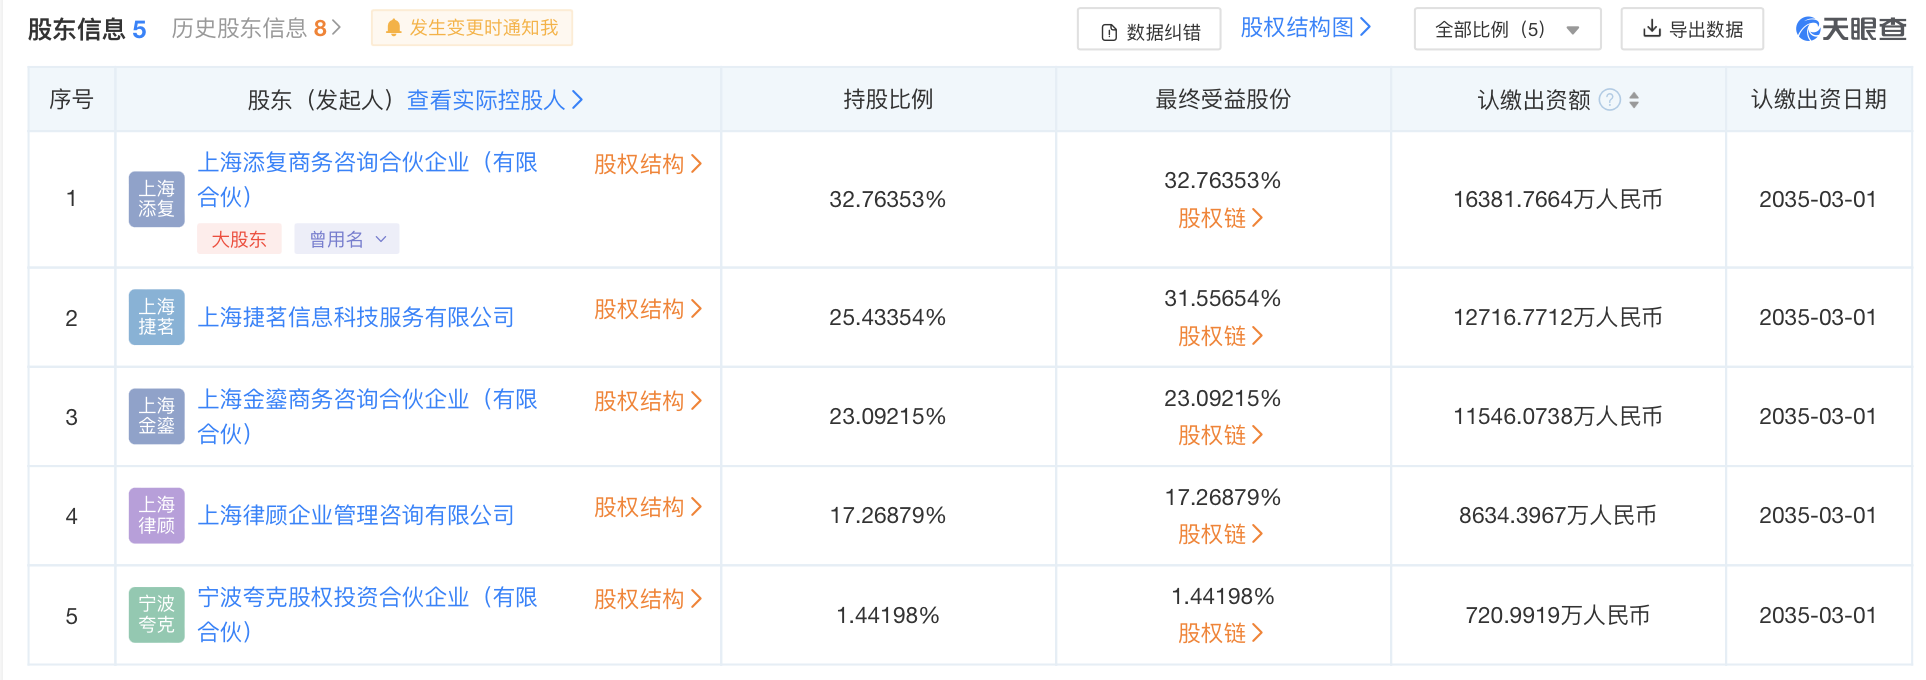Click the question mark icon beside 认缴出资额
The width and height of the screenshot is (1926, 680).
pyautogui.click(x=1609, y=100)
